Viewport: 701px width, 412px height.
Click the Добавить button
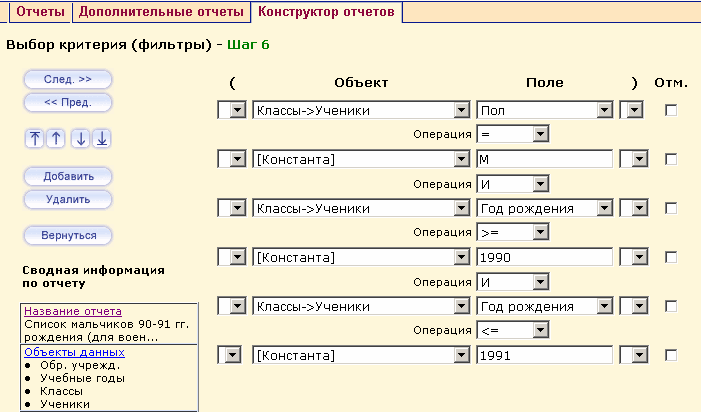pos(68,176)
